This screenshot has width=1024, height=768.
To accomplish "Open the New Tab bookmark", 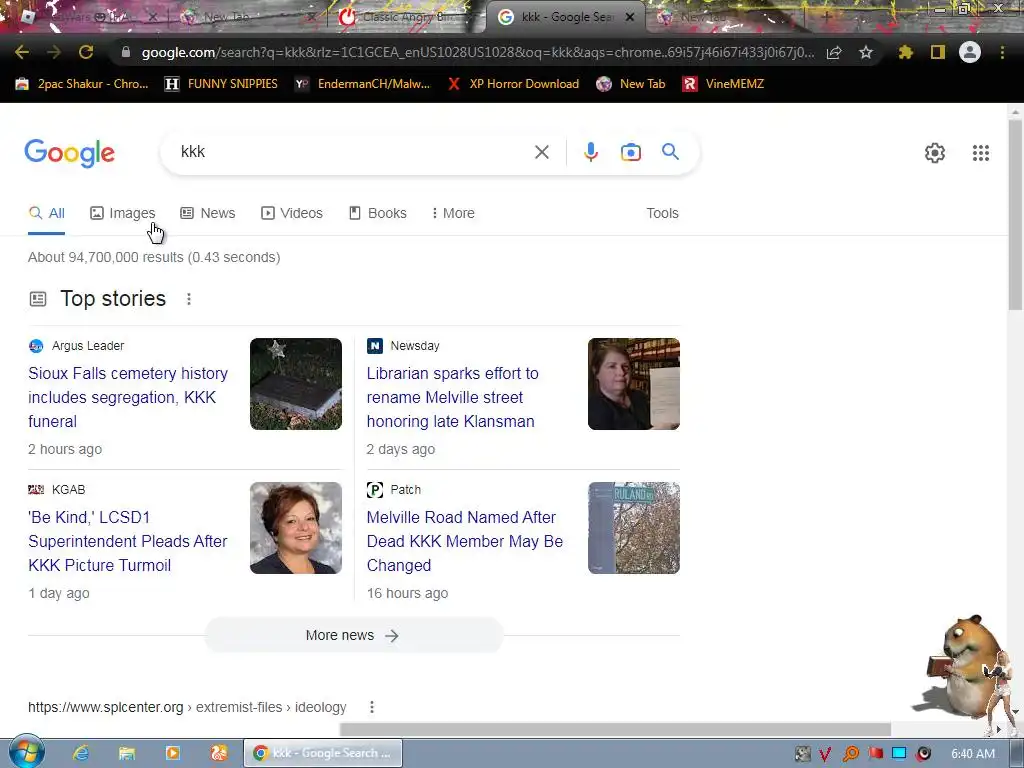I will pyautogui.click(x=631, y=84).
